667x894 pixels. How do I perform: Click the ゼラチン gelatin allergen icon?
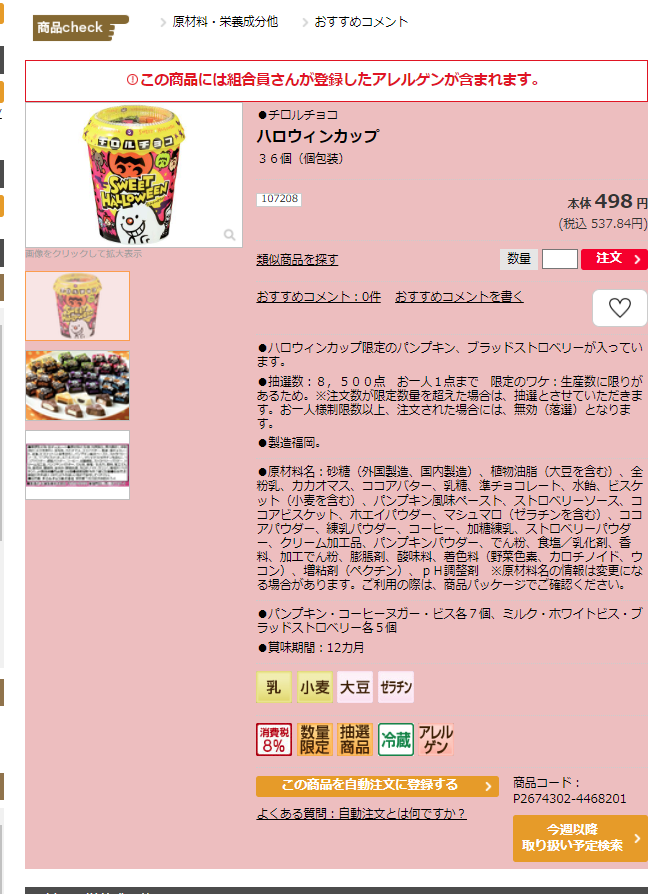click(396, 687)
